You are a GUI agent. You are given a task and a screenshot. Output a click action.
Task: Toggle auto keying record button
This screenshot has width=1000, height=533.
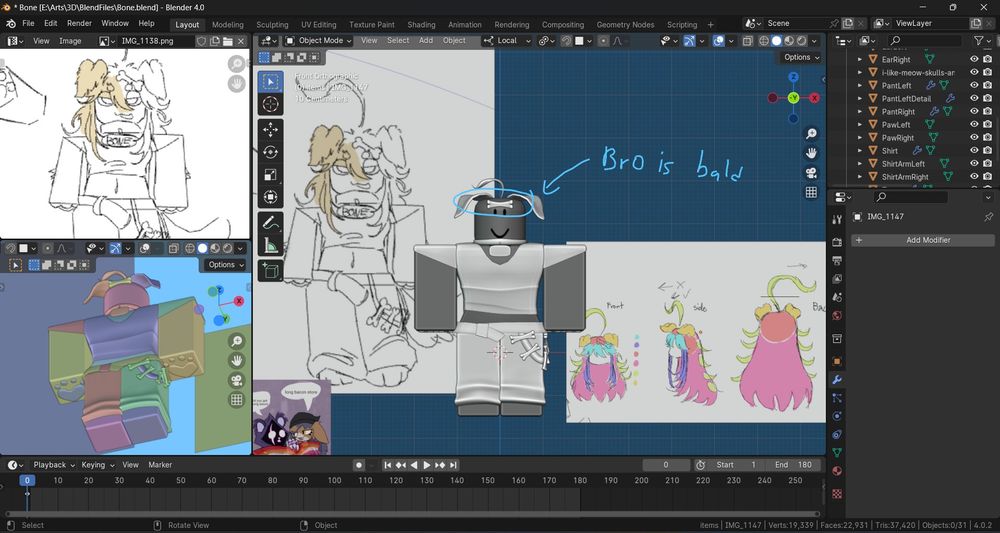click(x=359, y=465)
